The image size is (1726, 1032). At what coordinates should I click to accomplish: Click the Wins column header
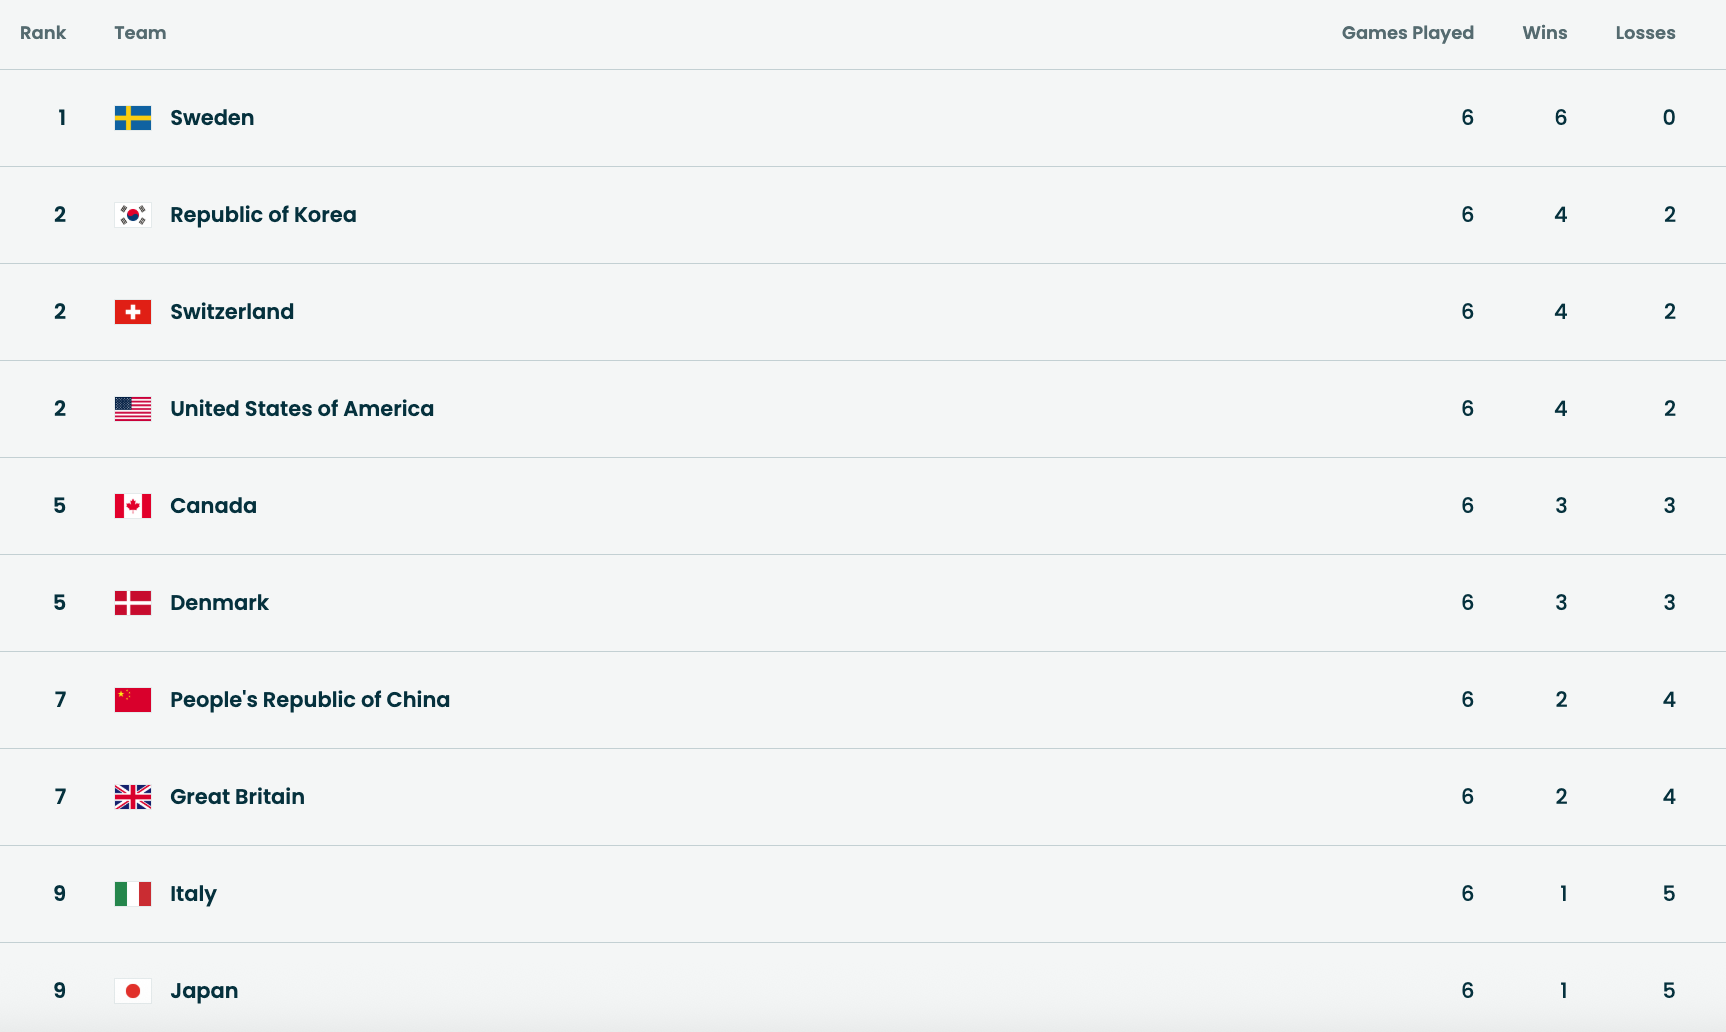(1544, 33)
